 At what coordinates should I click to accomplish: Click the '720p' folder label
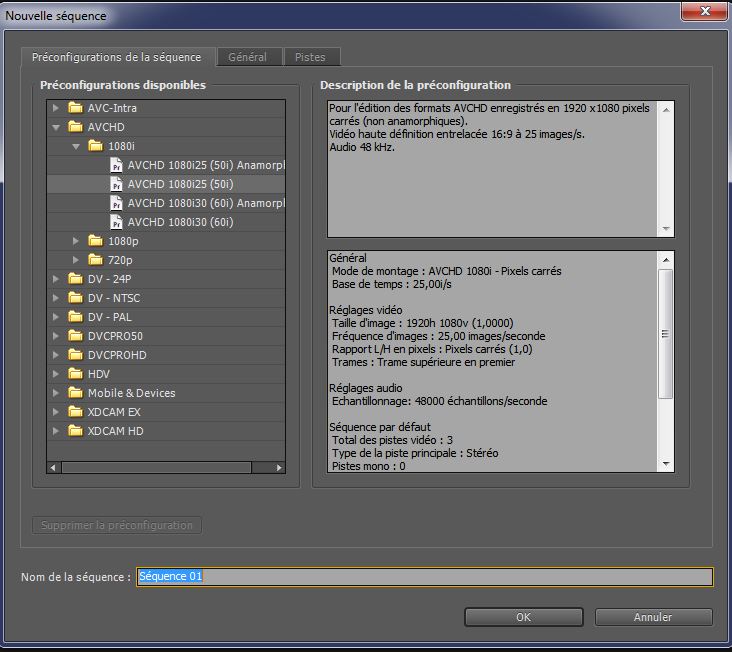coord(120,260)
